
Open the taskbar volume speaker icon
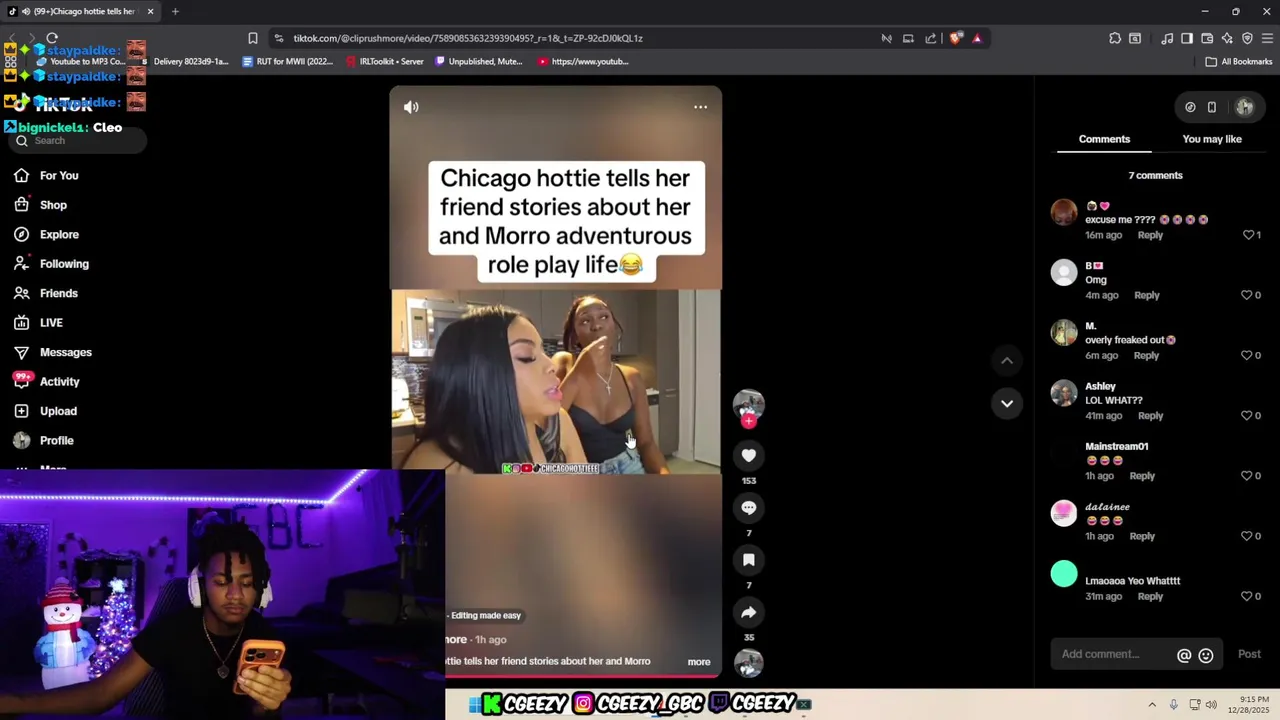[1212, 705]
